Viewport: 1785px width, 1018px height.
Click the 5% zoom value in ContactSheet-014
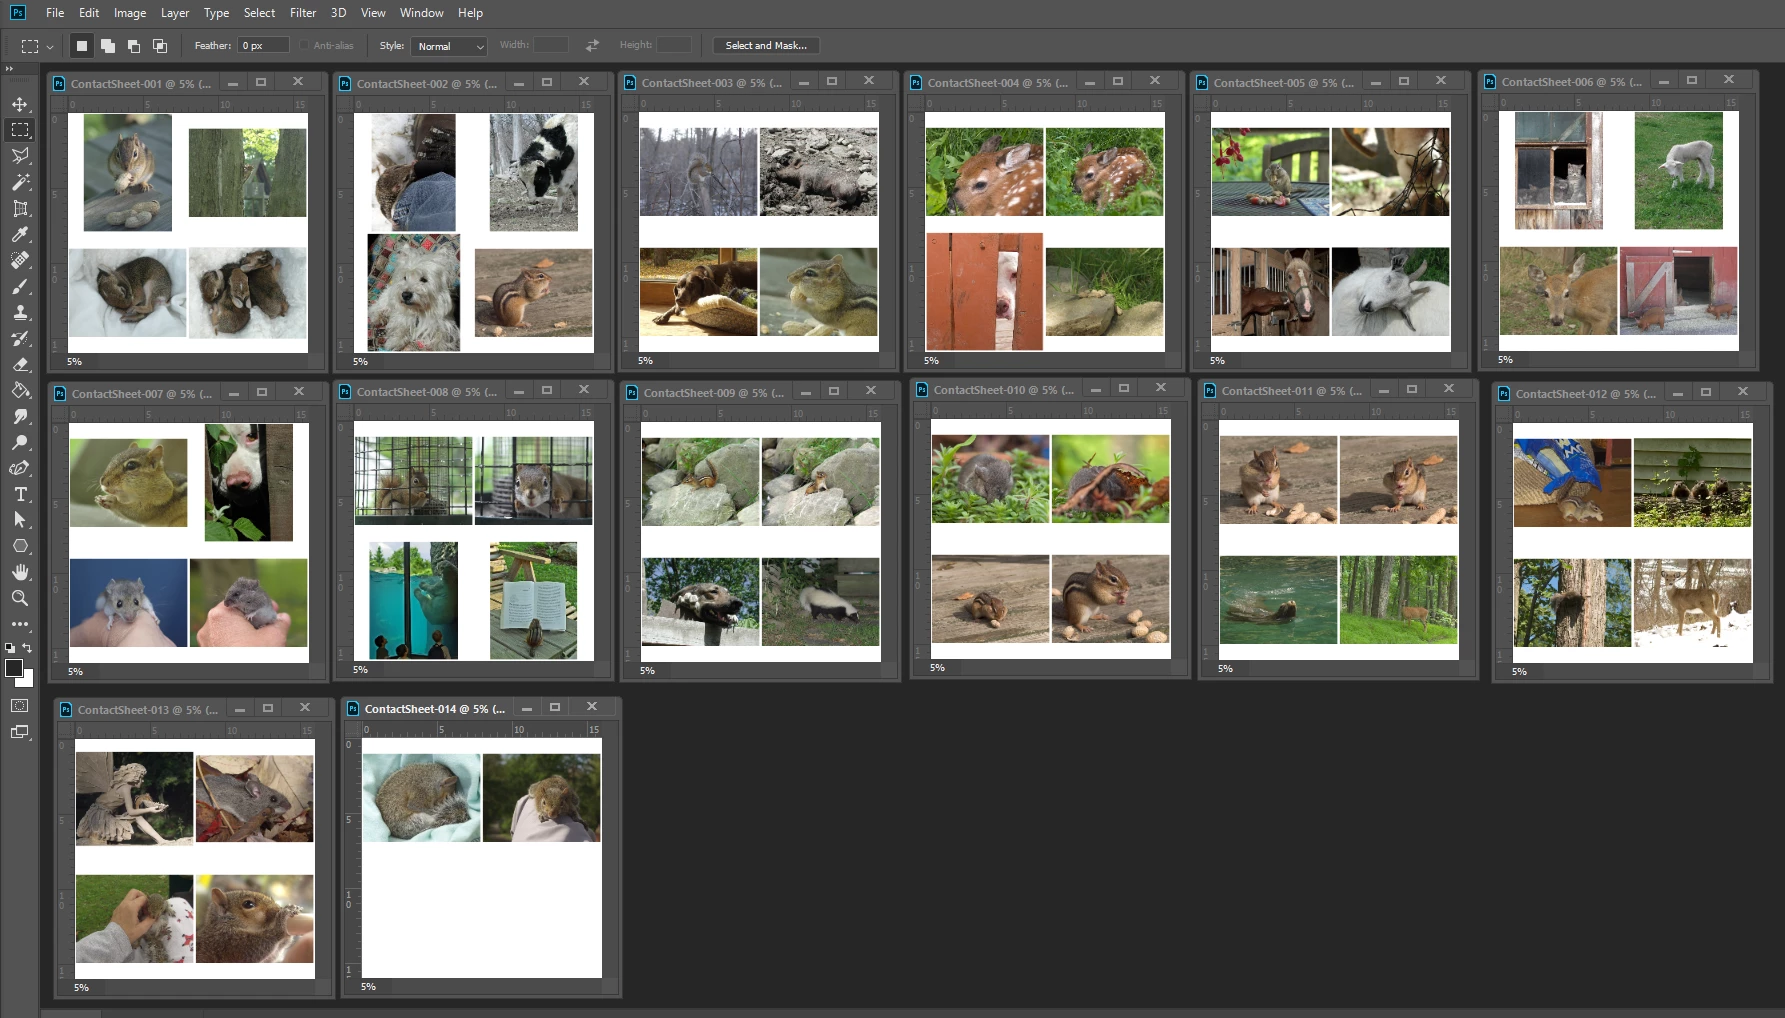click(x=368, y=987)
